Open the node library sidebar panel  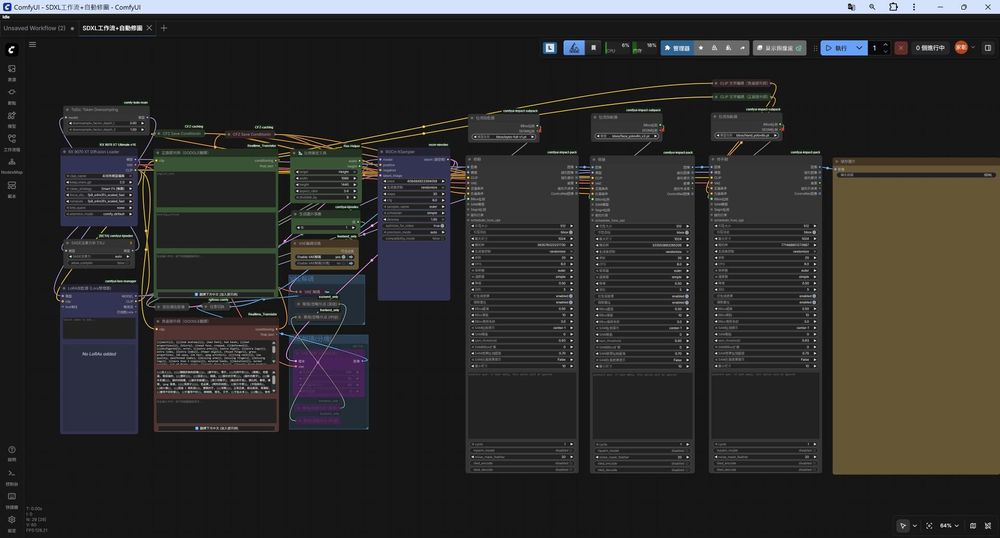[11, 96]
